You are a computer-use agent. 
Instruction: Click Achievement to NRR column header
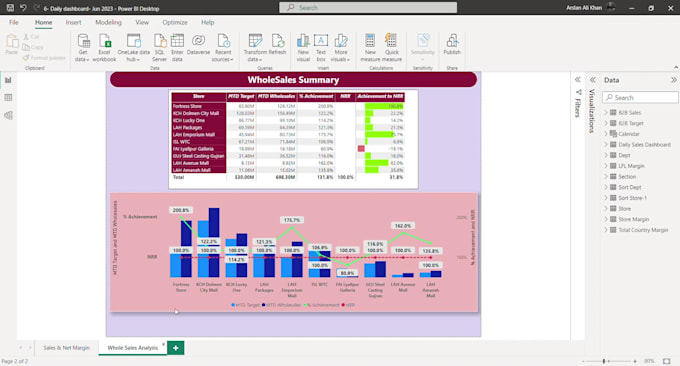380,97
